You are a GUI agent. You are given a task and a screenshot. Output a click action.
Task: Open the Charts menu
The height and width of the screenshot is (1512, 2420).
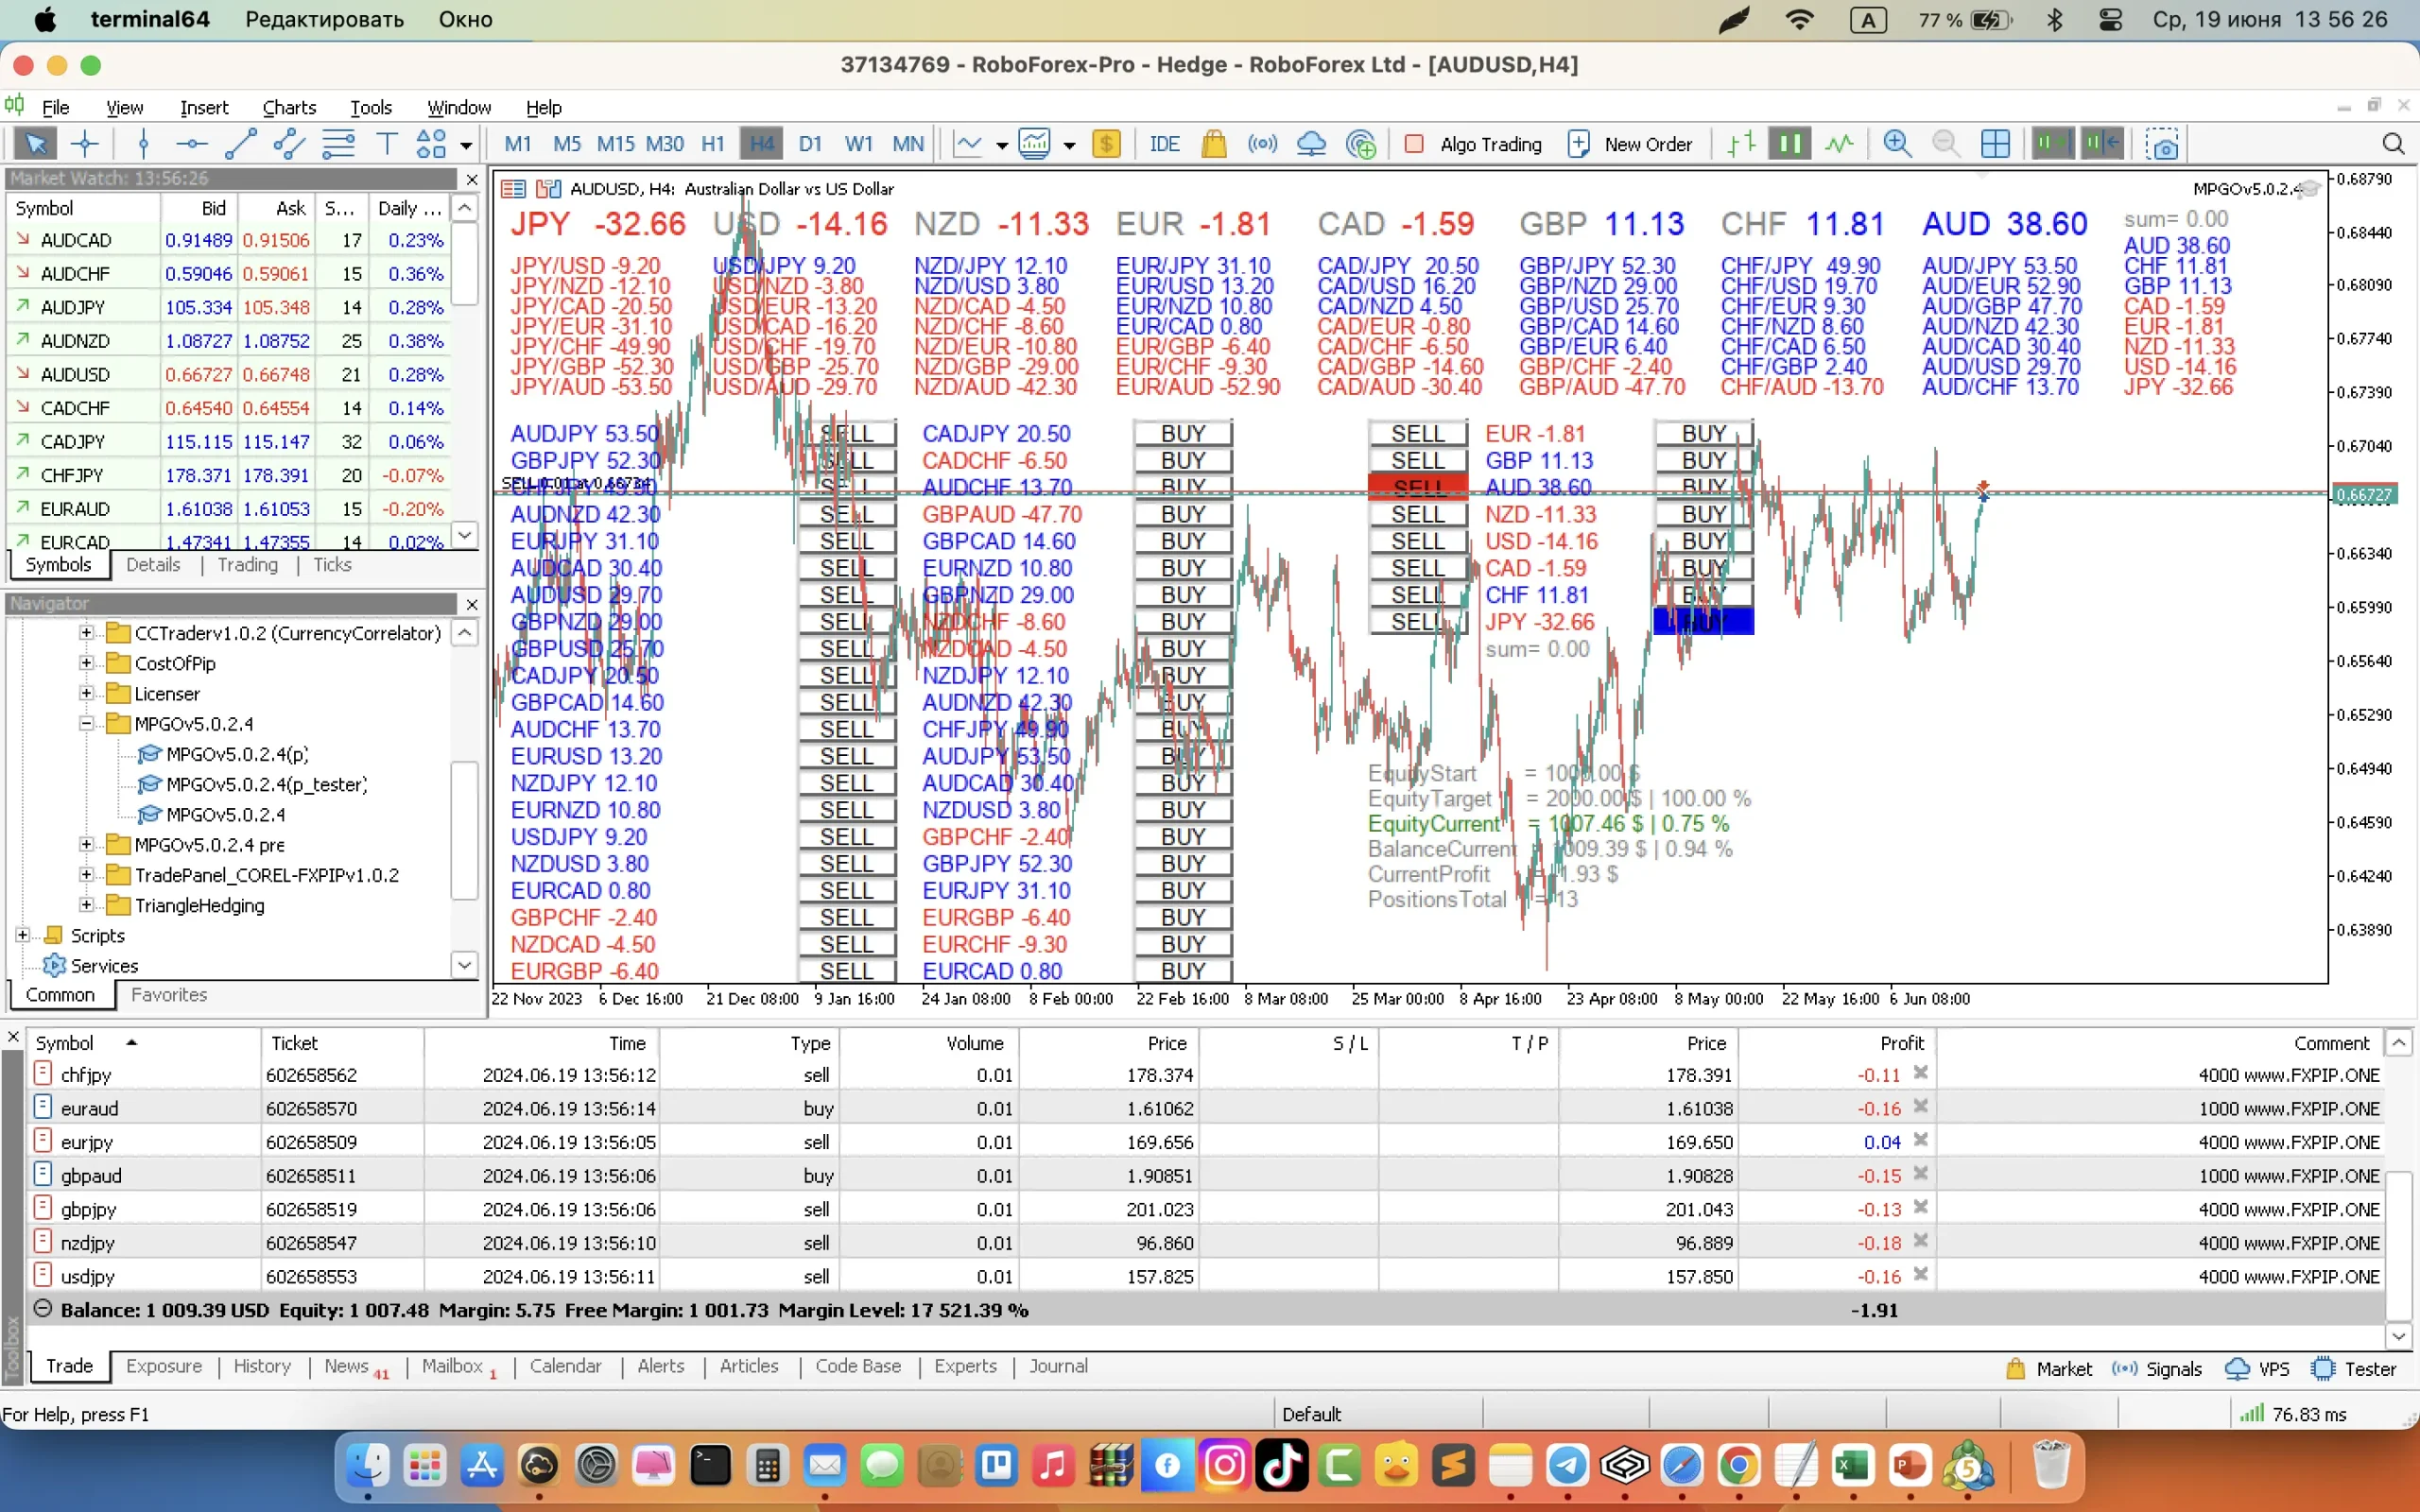289,107
